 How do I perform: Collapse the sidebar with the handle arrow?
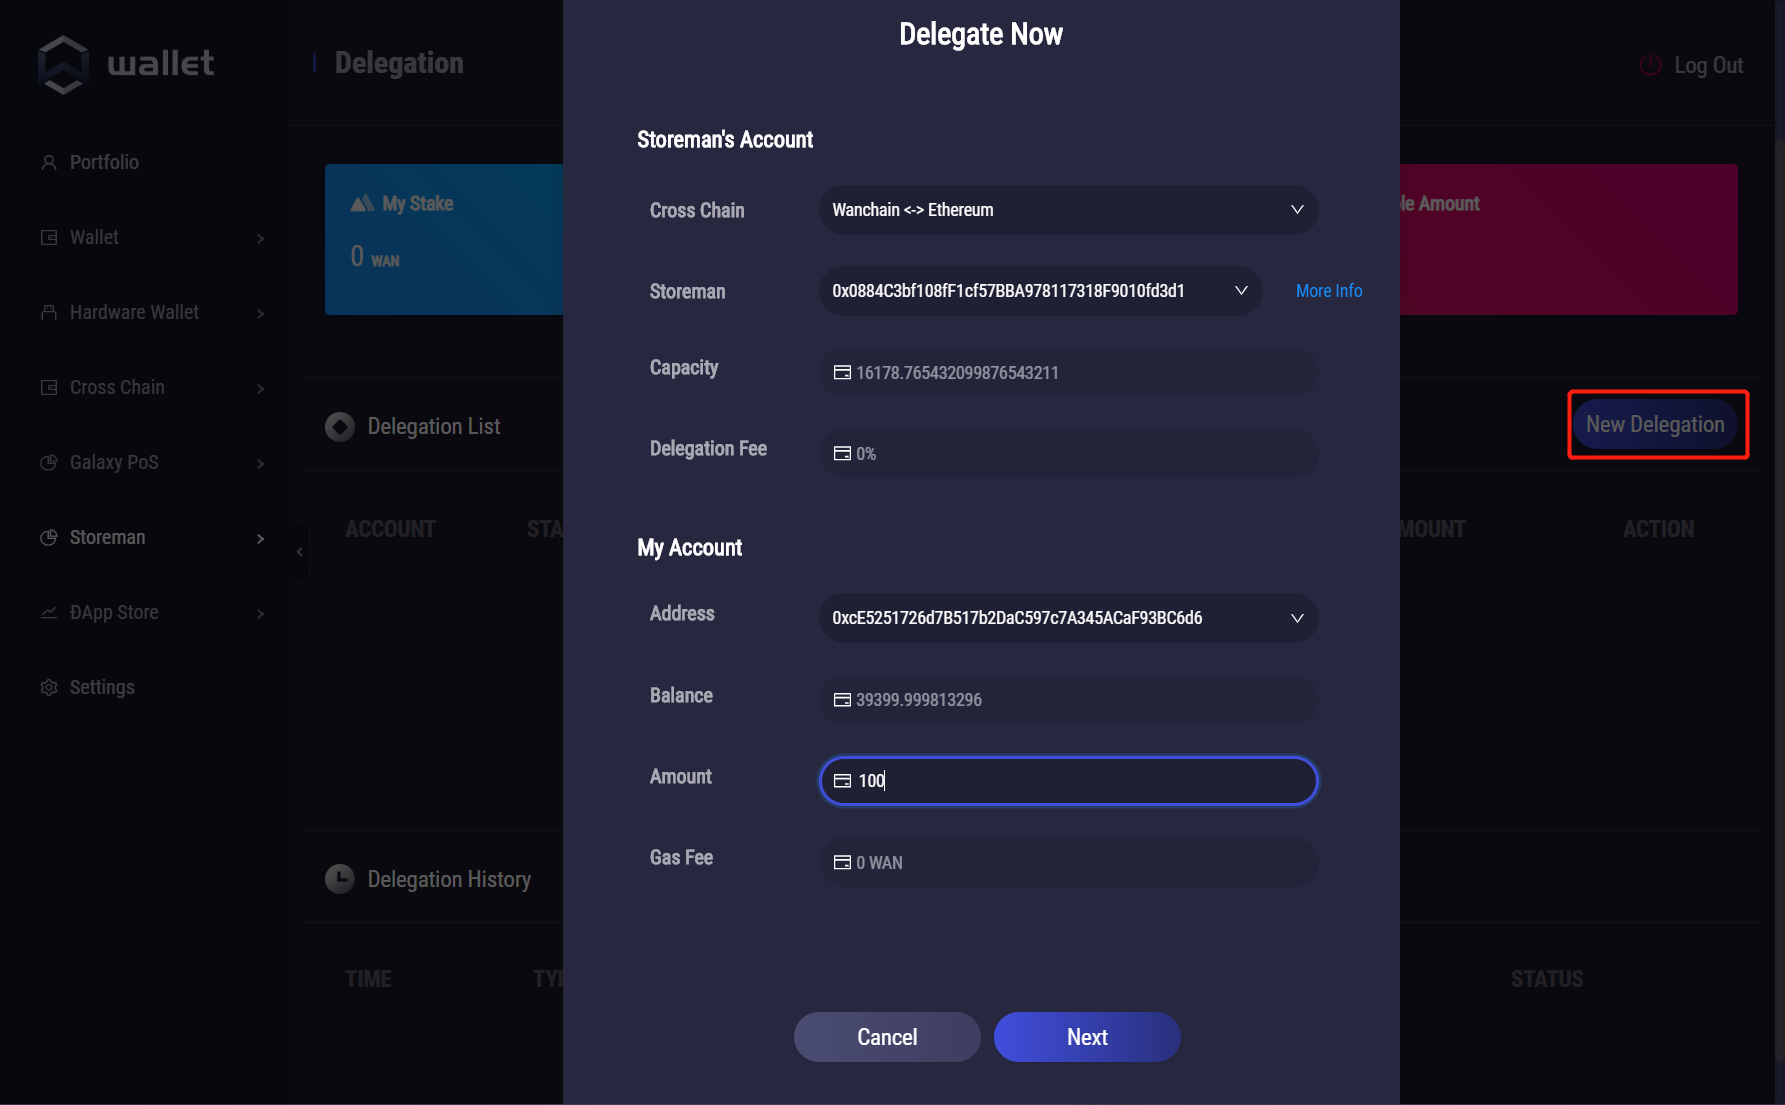click(299, 552)
